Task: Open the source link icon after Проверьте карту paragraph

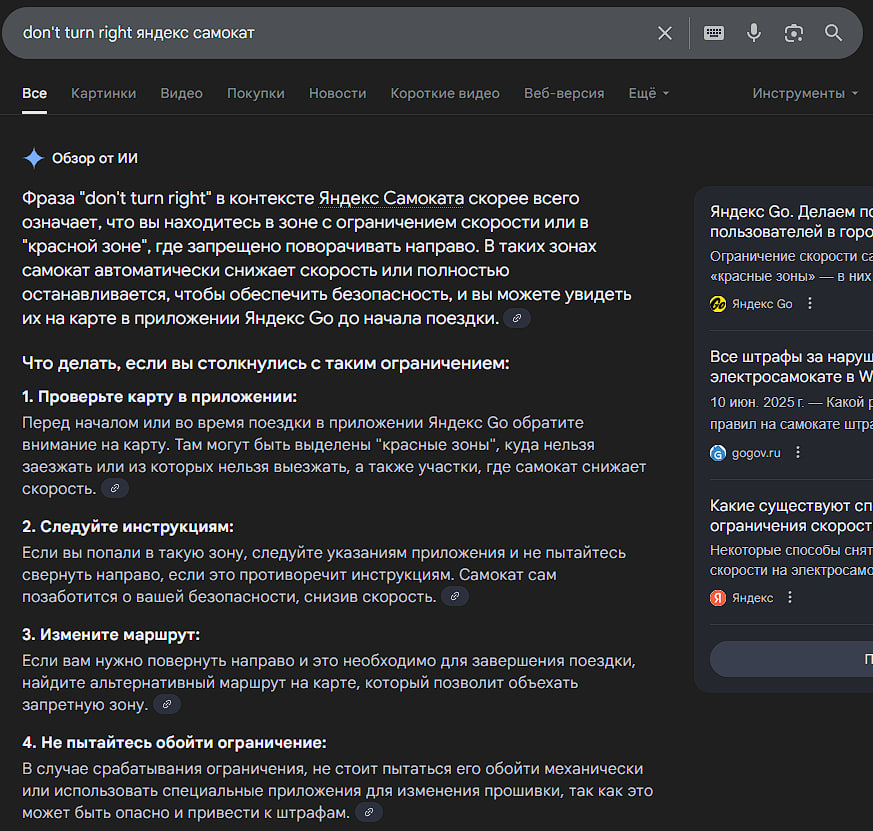Action: pos(115,488)
